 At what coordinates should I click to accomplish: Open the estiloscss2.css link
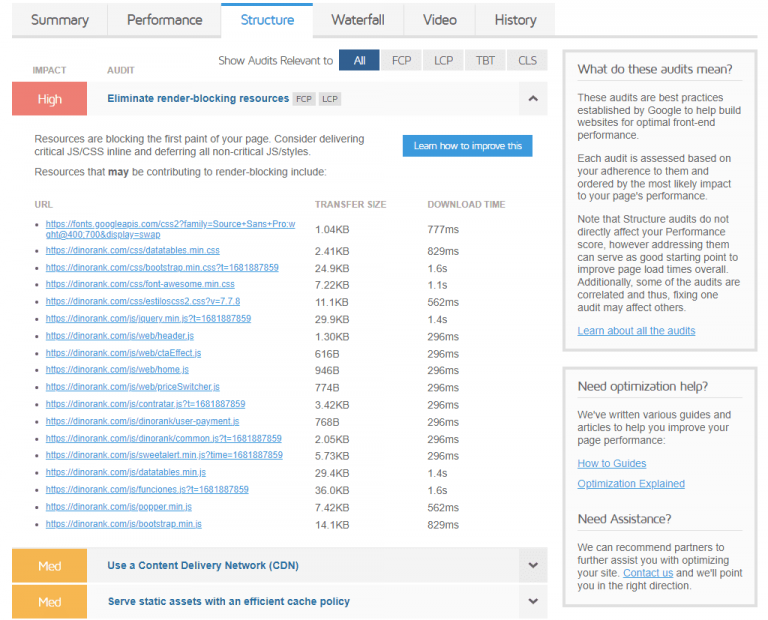(143, 301)
